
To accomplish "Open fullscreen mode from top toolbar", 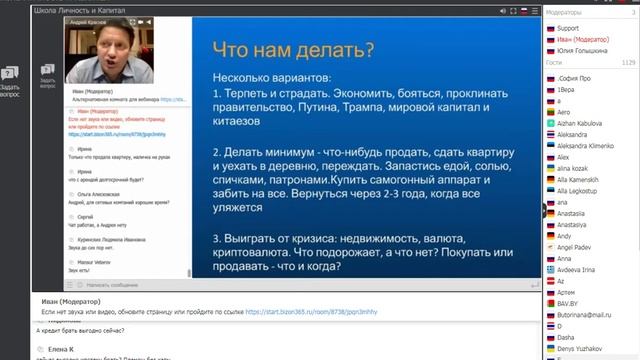I will [513, 11].
